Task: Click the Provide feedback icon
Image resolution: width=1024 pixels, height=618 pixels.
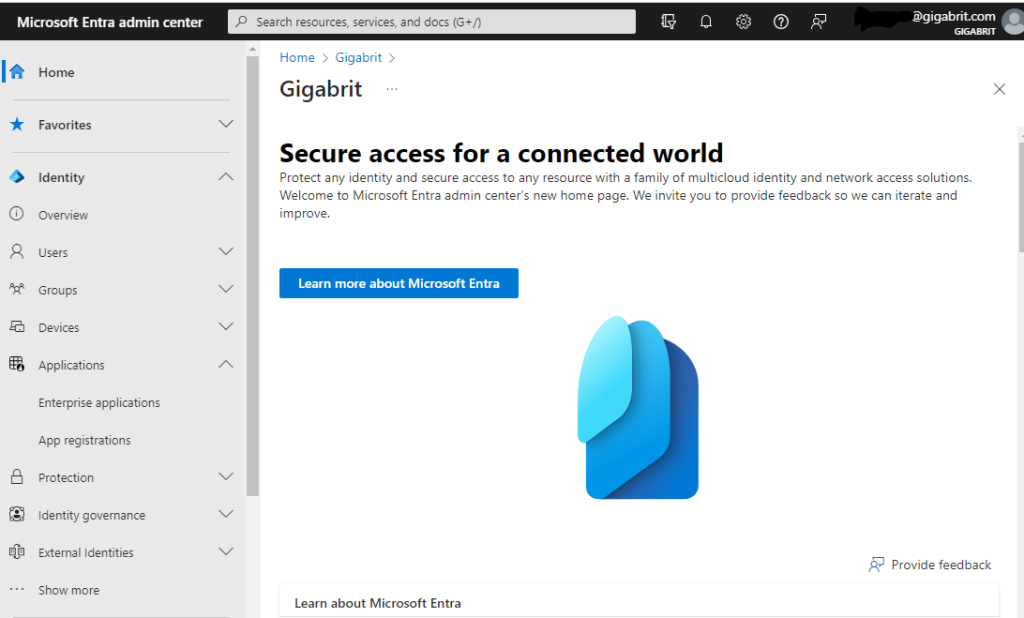Action: (876, 564)
